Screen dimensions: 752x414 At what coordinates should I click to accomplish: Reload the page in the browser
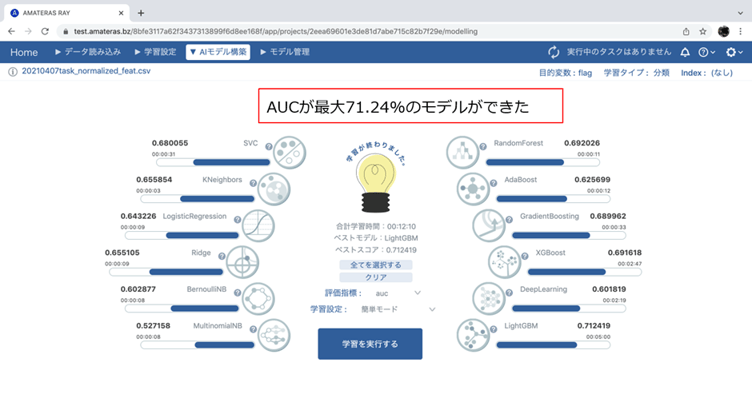pyautogui.click(x=45, y=31)
